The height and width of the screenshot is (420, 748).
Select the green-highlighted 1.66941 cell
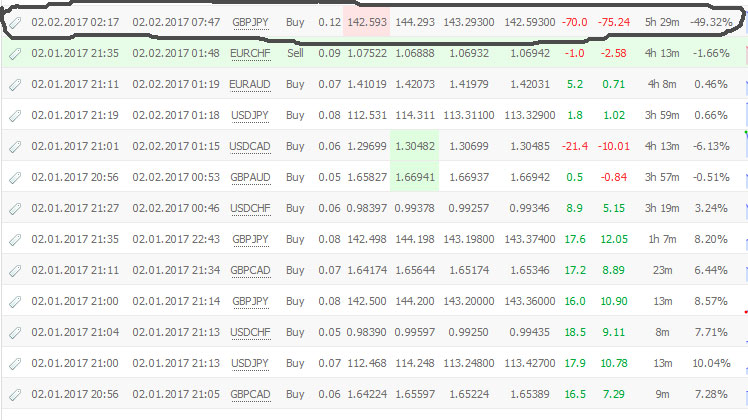415,177
